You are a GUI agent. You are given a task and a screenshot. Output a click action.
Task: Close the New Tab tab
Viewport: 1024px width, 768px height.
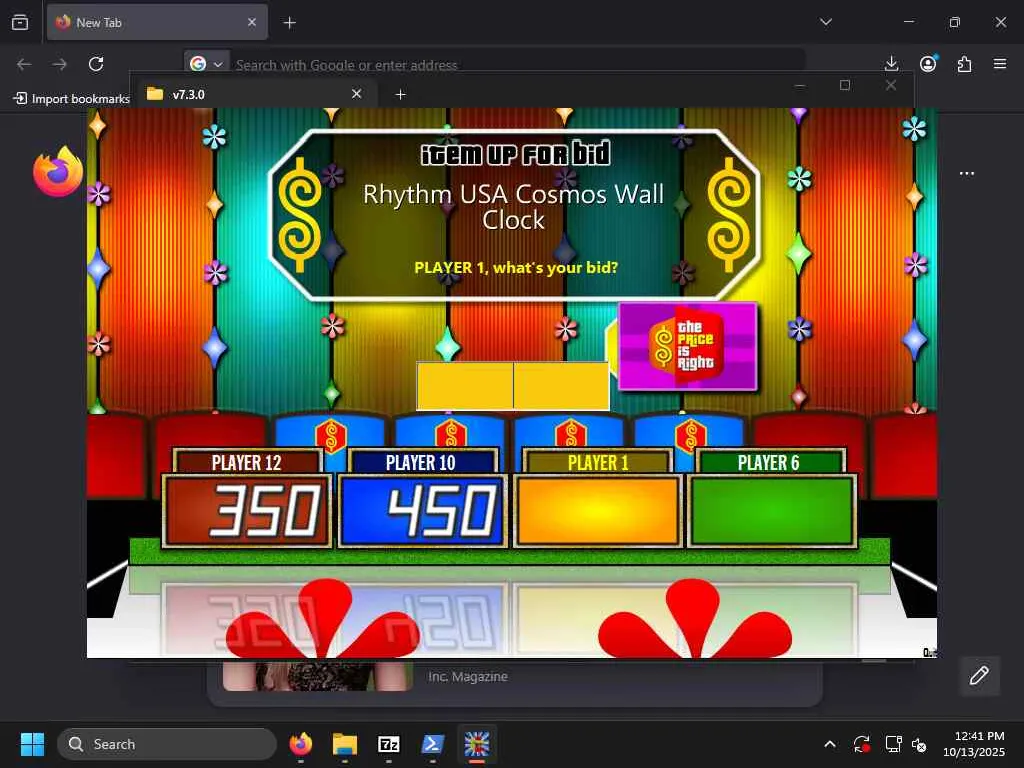coord(252,22)
